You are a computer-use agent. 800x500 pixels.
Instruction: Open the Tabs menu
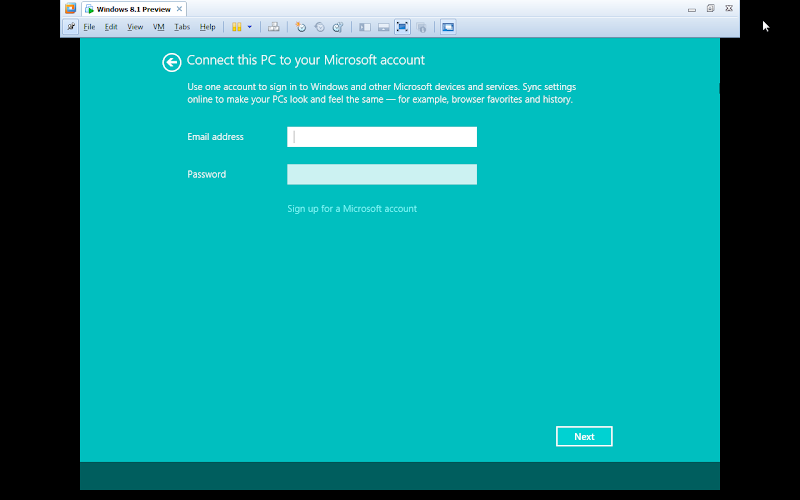point(182,27)
